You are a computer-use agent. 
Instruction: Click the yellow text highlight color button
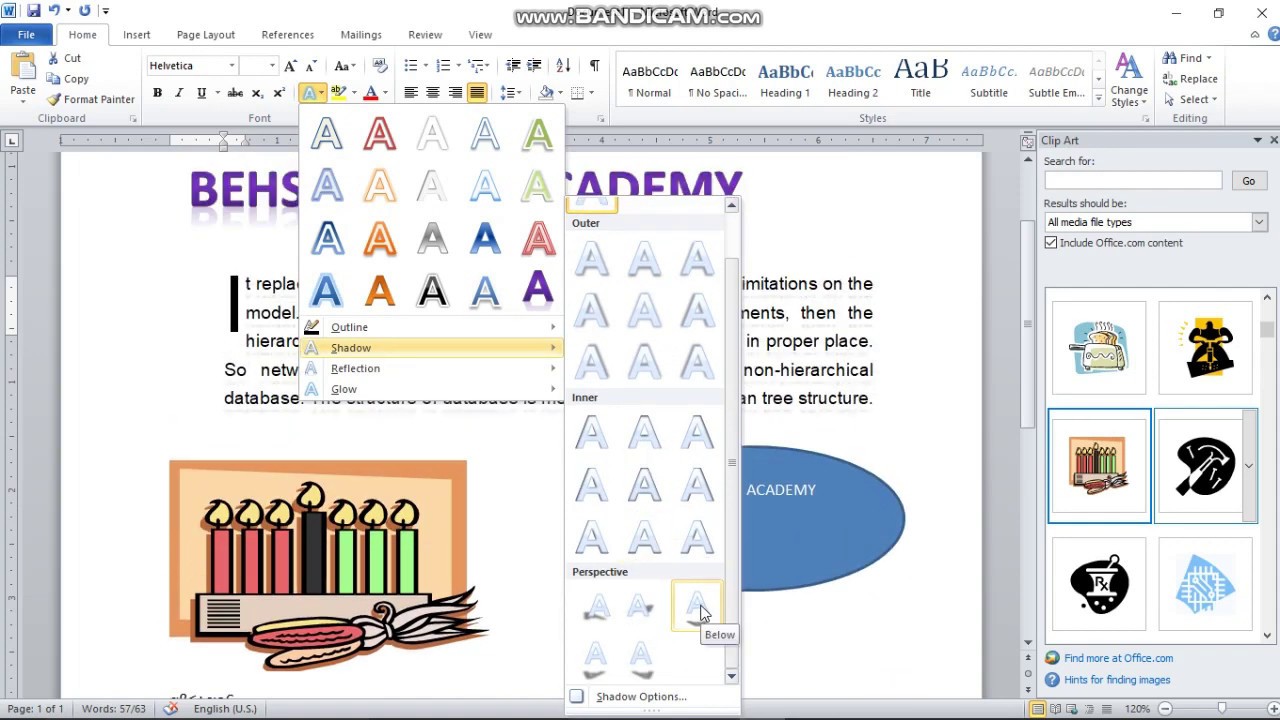point(338,93)
